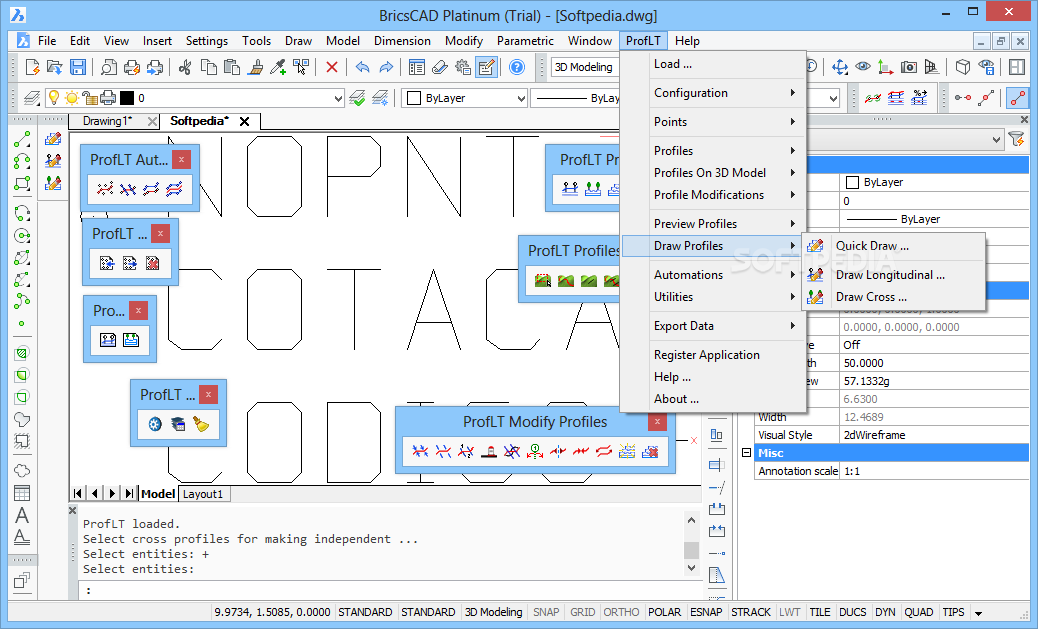The width and height of the screenshot is (1038, 629).
Task: Click last icon in ProfLT Modify Profiles toolbar
Action: click(650, 452)
